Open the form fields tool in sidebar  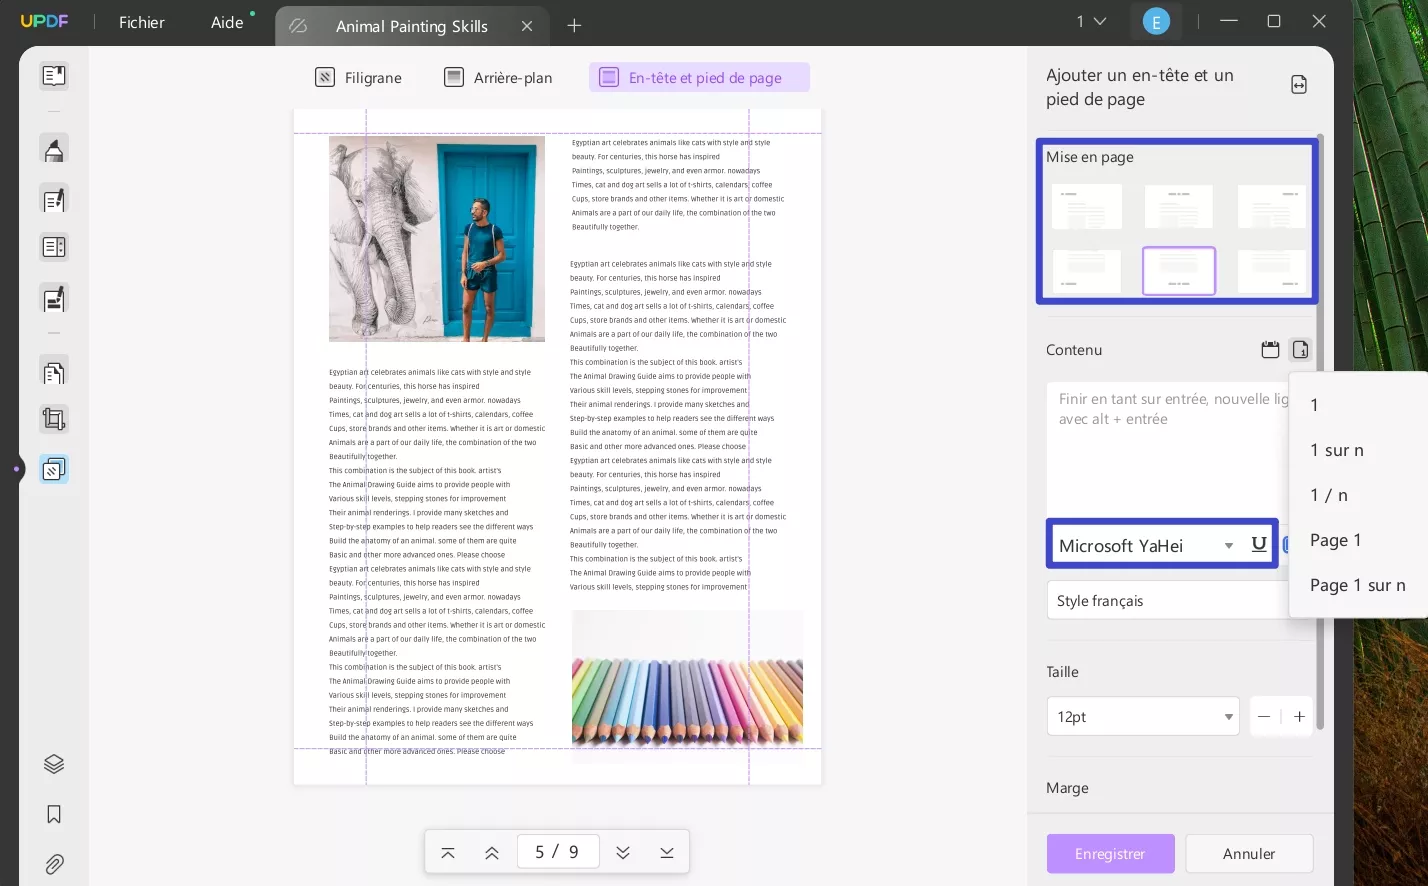54,247
